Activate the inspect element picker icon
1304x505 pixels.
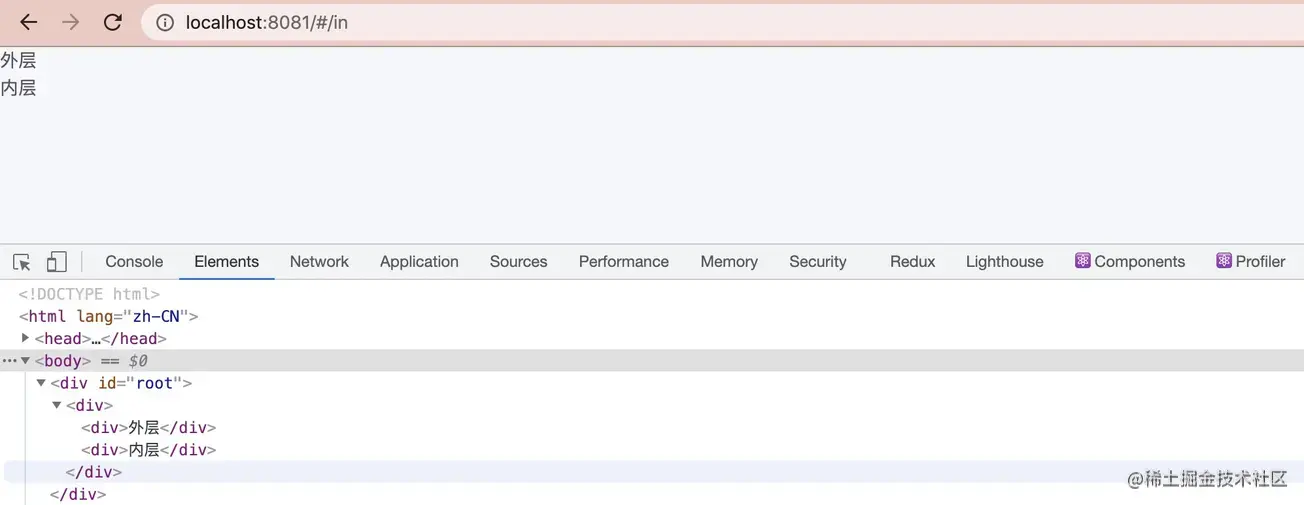point(22,262)
